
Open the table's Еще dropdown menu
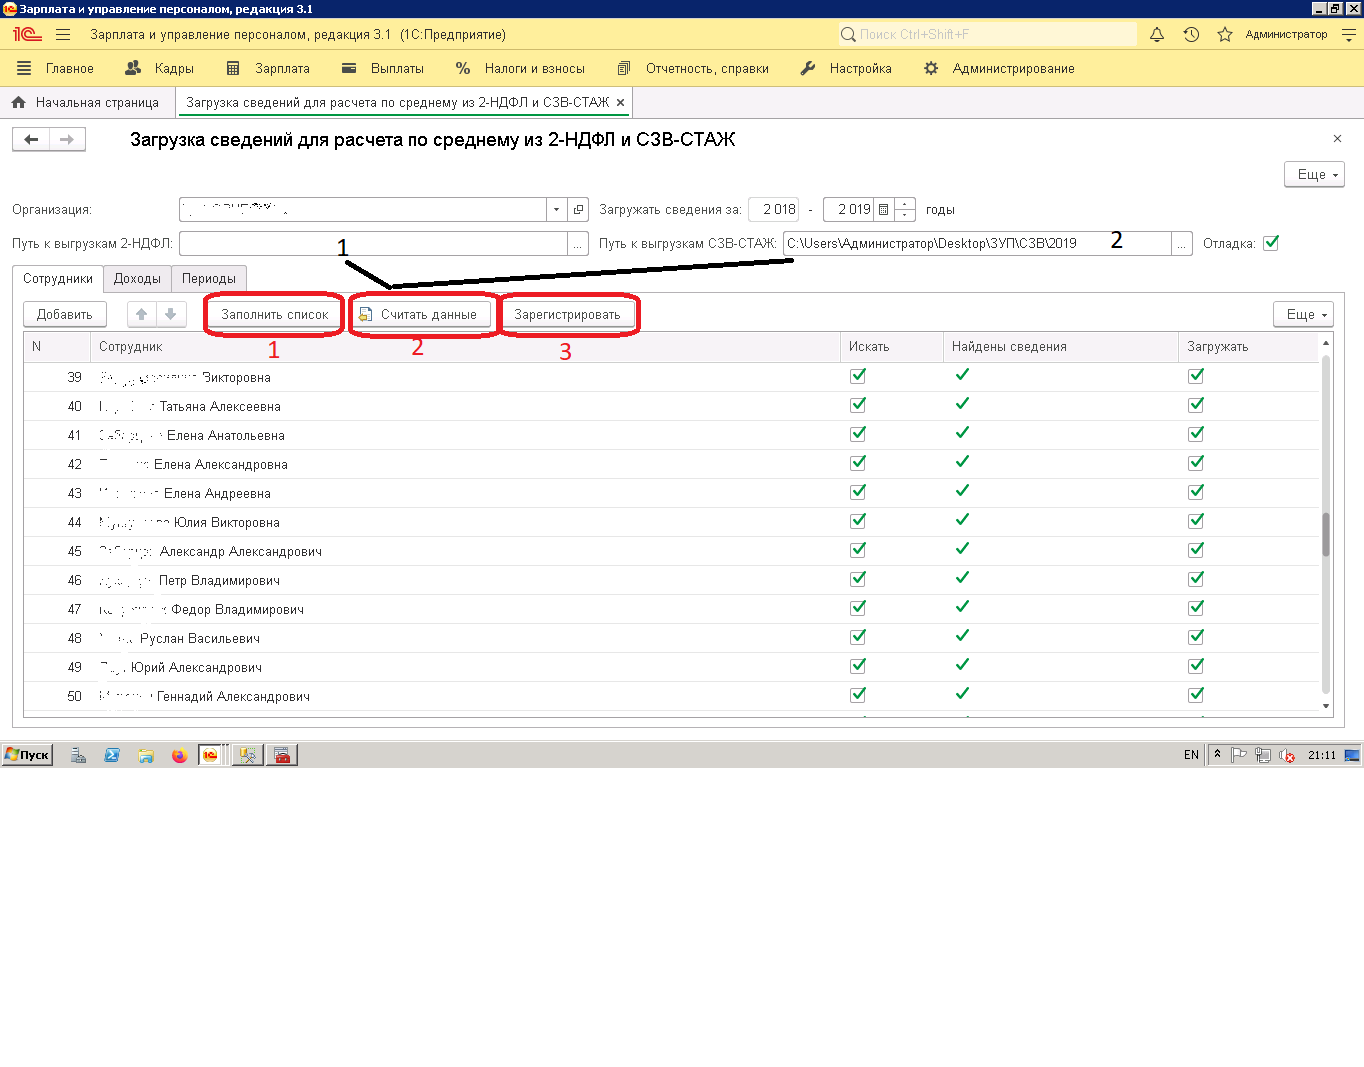click(x=1304, y=314)
